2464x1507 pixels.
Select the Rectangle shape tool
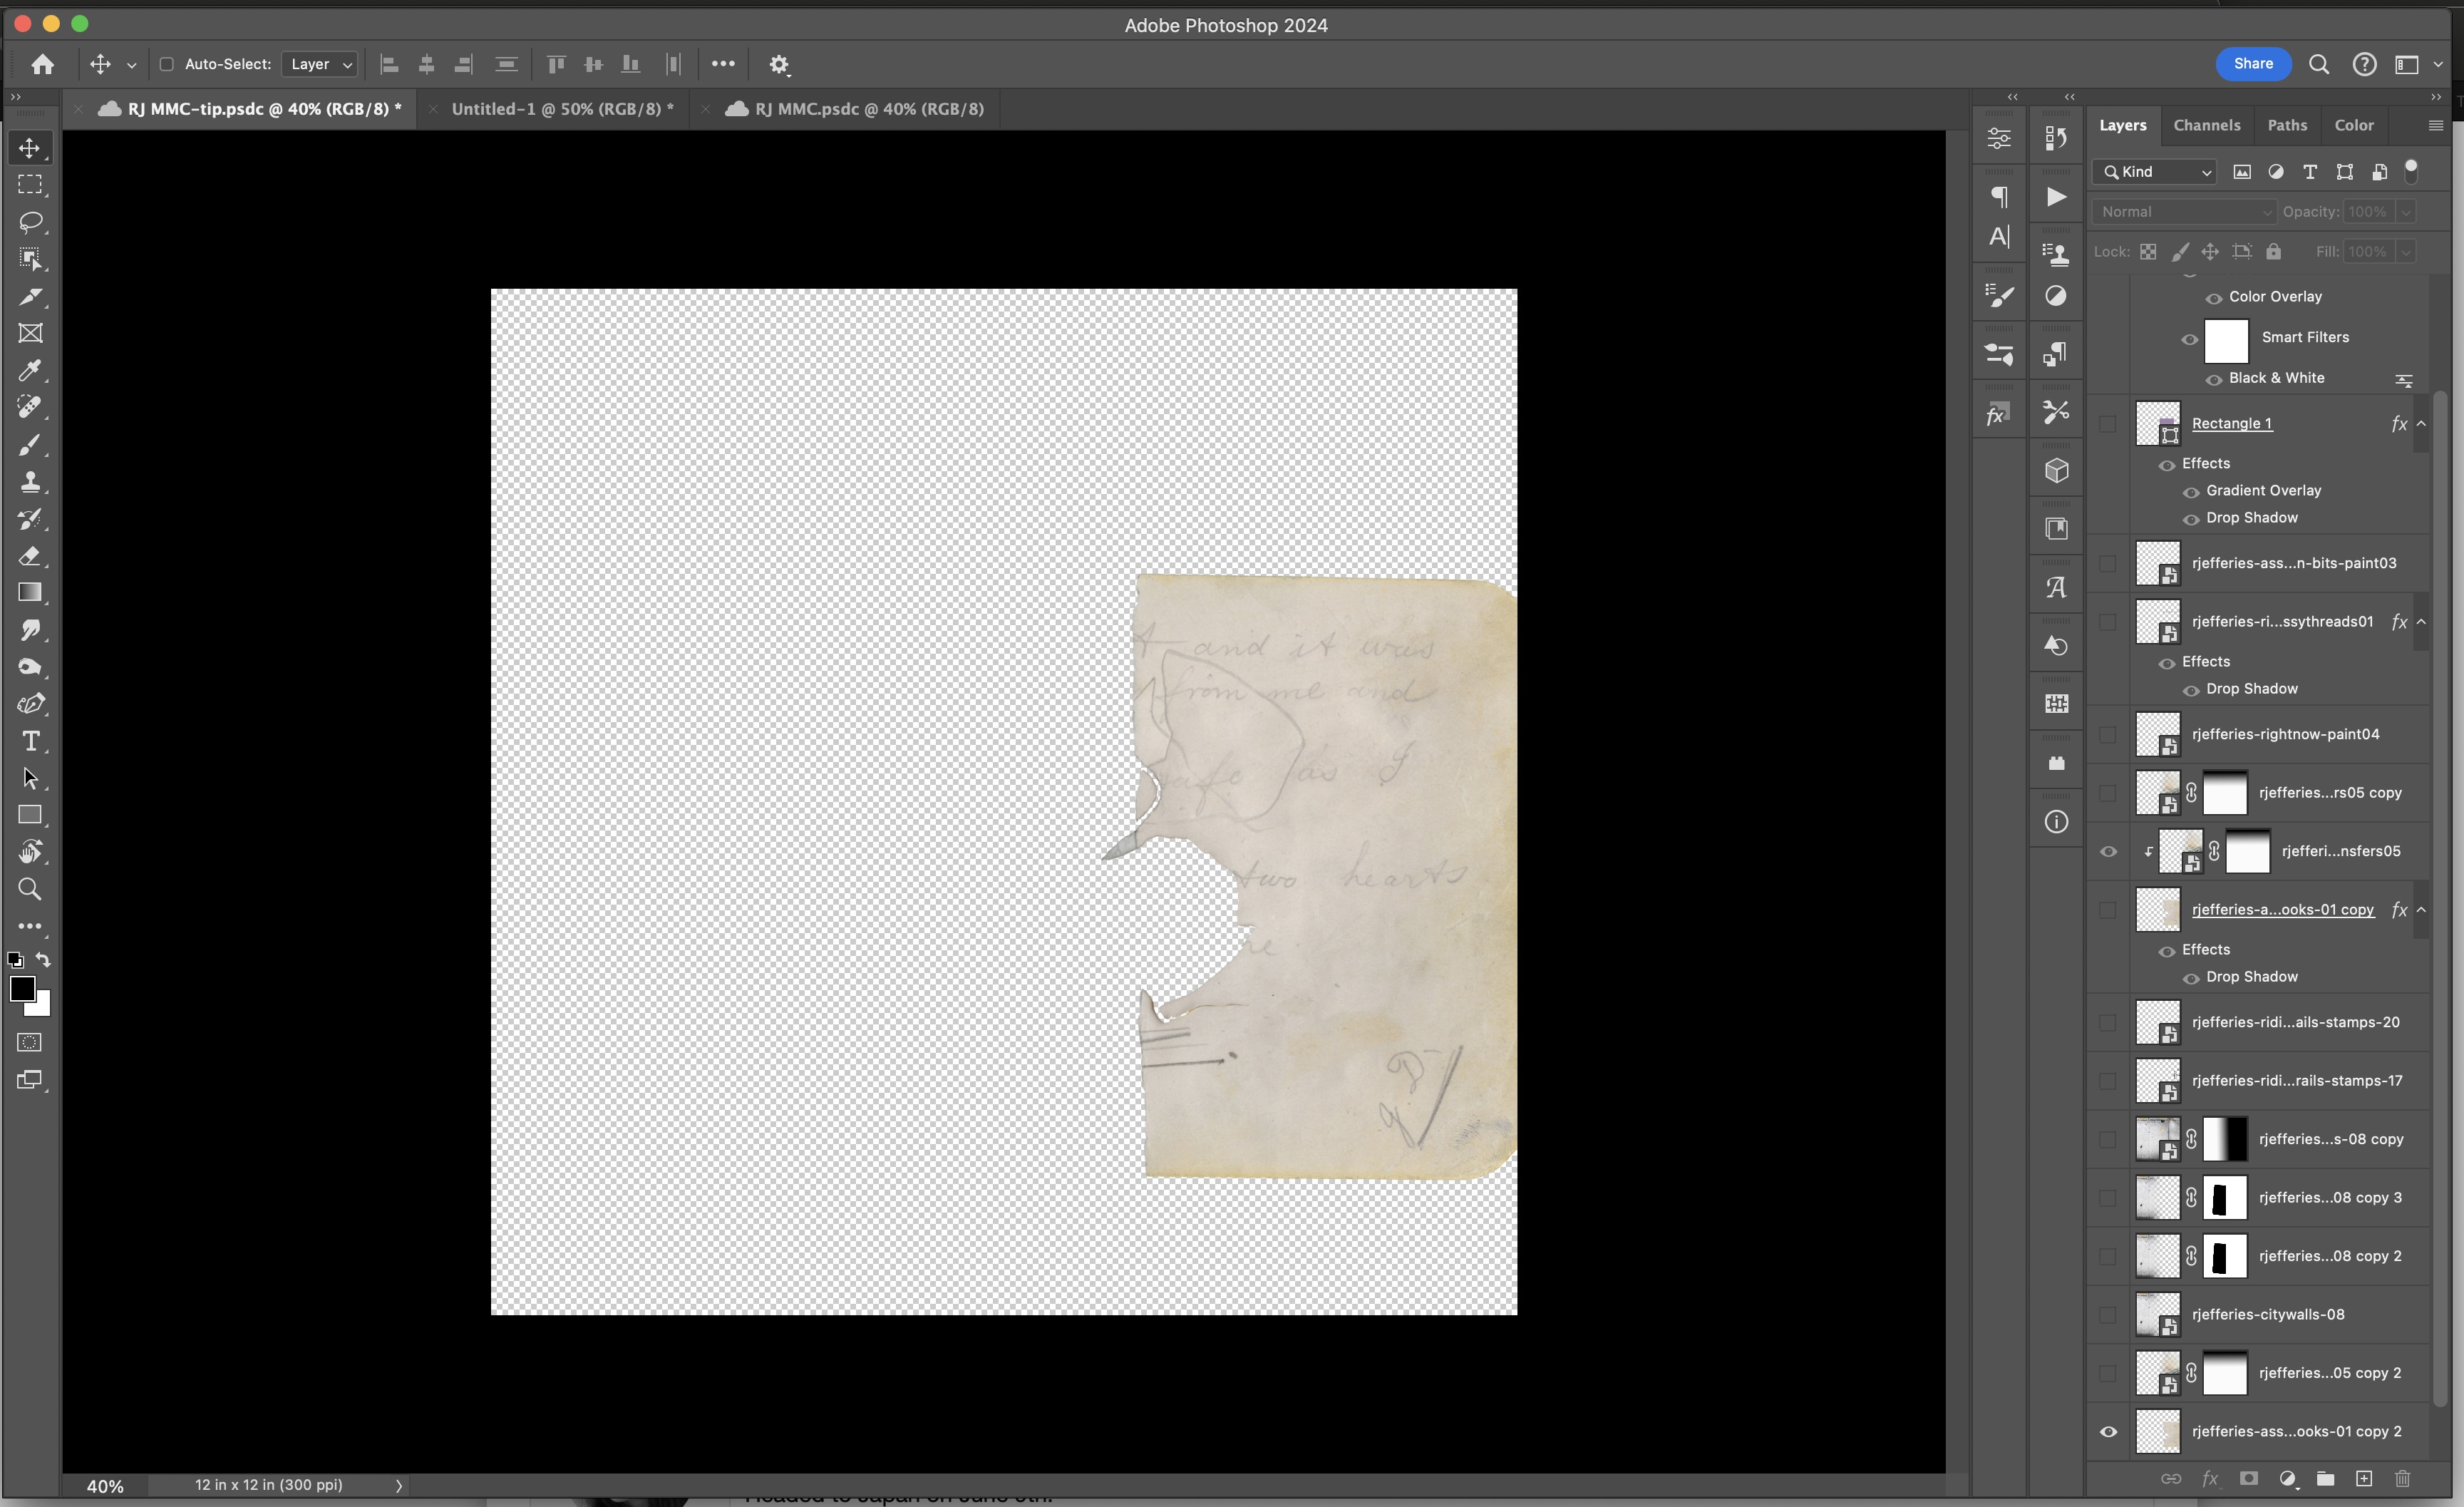tap(30, 815)
